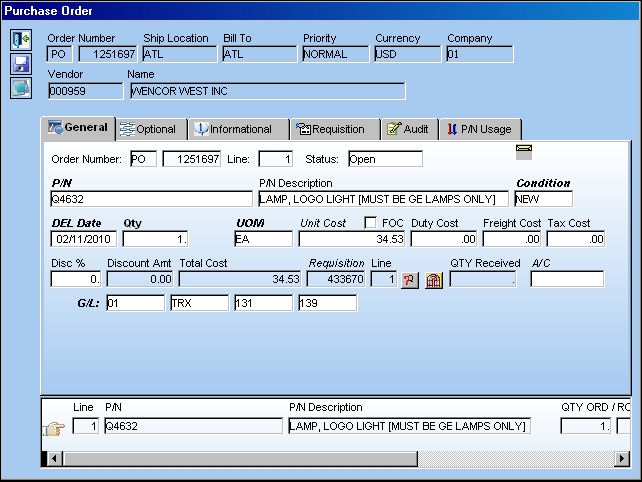Click the save floppy disk icon
The width and height of the screenshot is (642, 482).
pos(21,64)
